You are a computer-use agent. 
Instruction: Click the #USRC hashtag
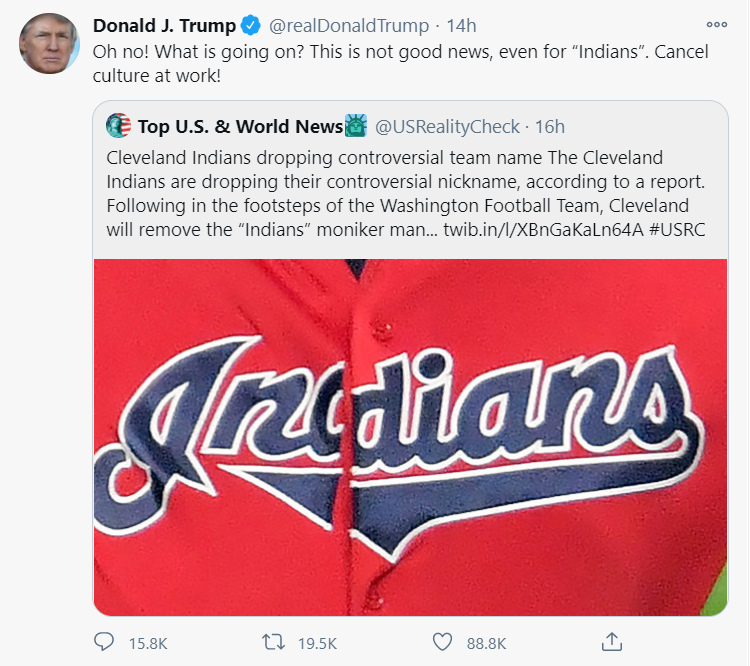pyautogui.click(x=677, y=230)
